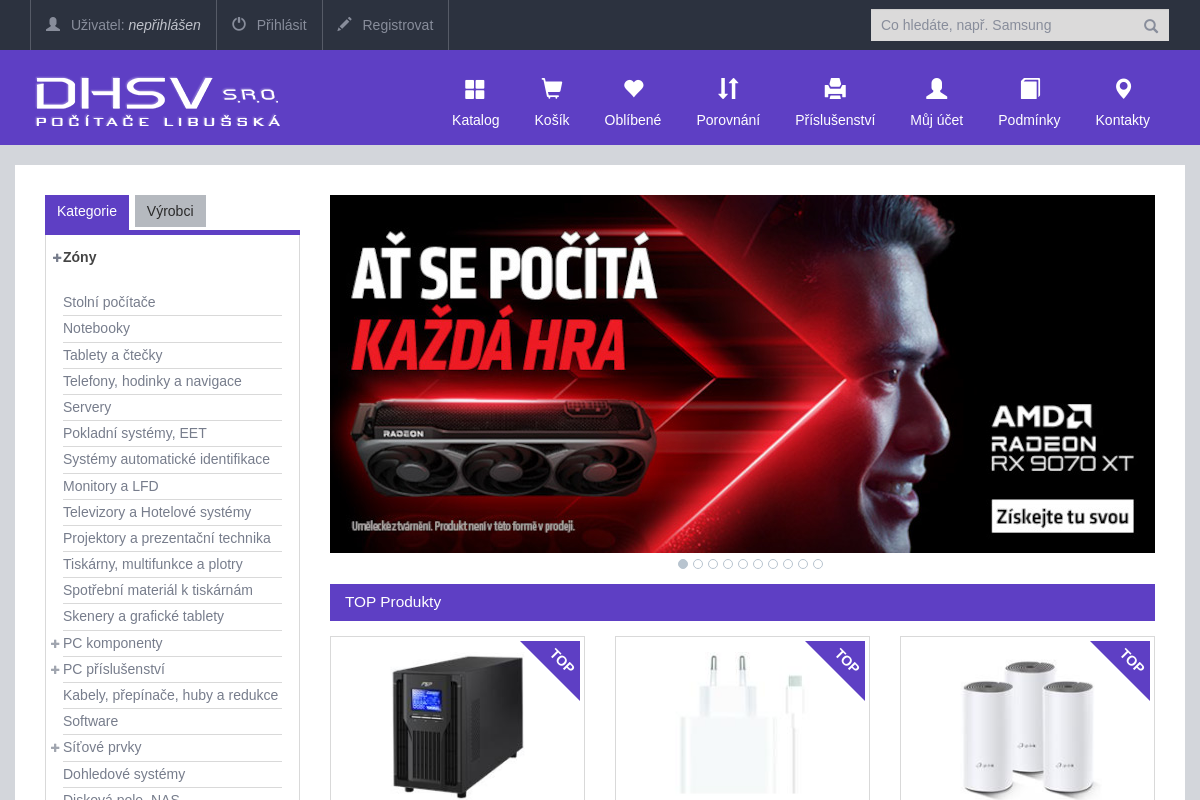Open the TP-Link mesh router product

coord(1027,730)
